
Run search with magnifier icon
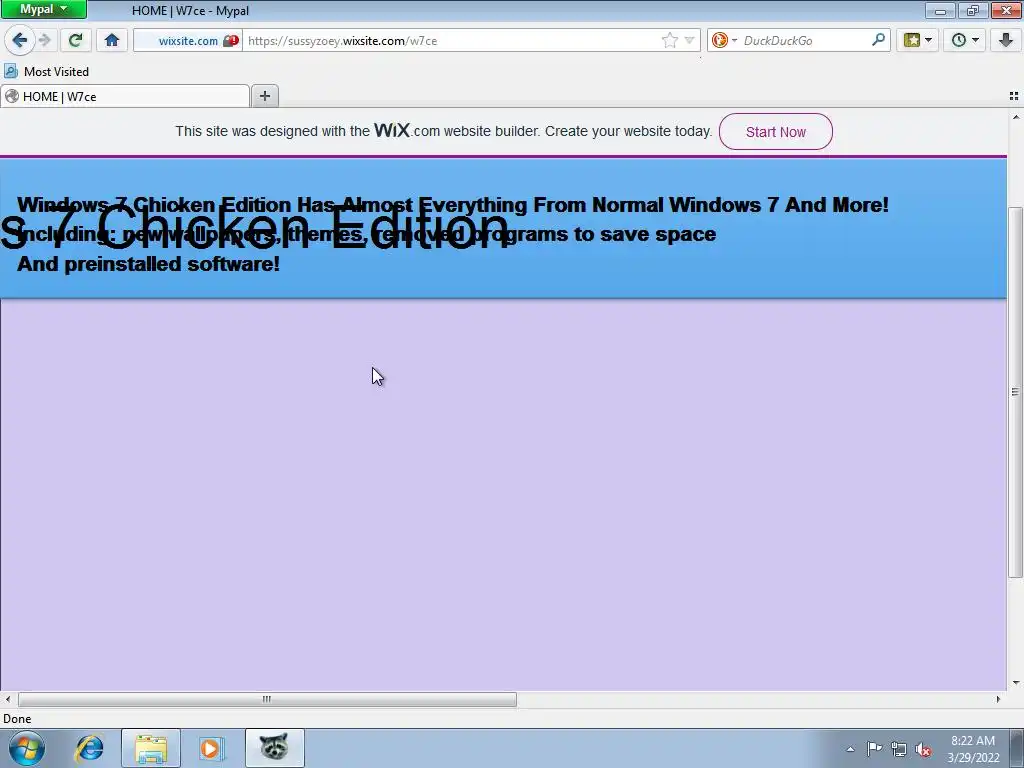point(878,40)
